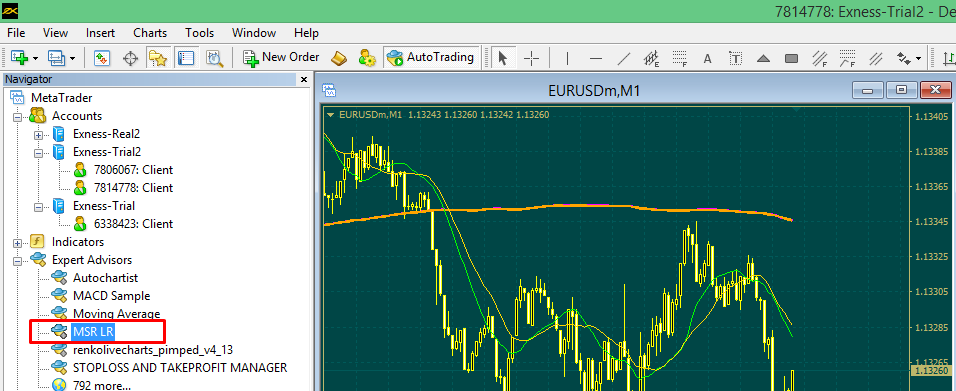Toggle the AutoTrading button

[x=430, y=57]
